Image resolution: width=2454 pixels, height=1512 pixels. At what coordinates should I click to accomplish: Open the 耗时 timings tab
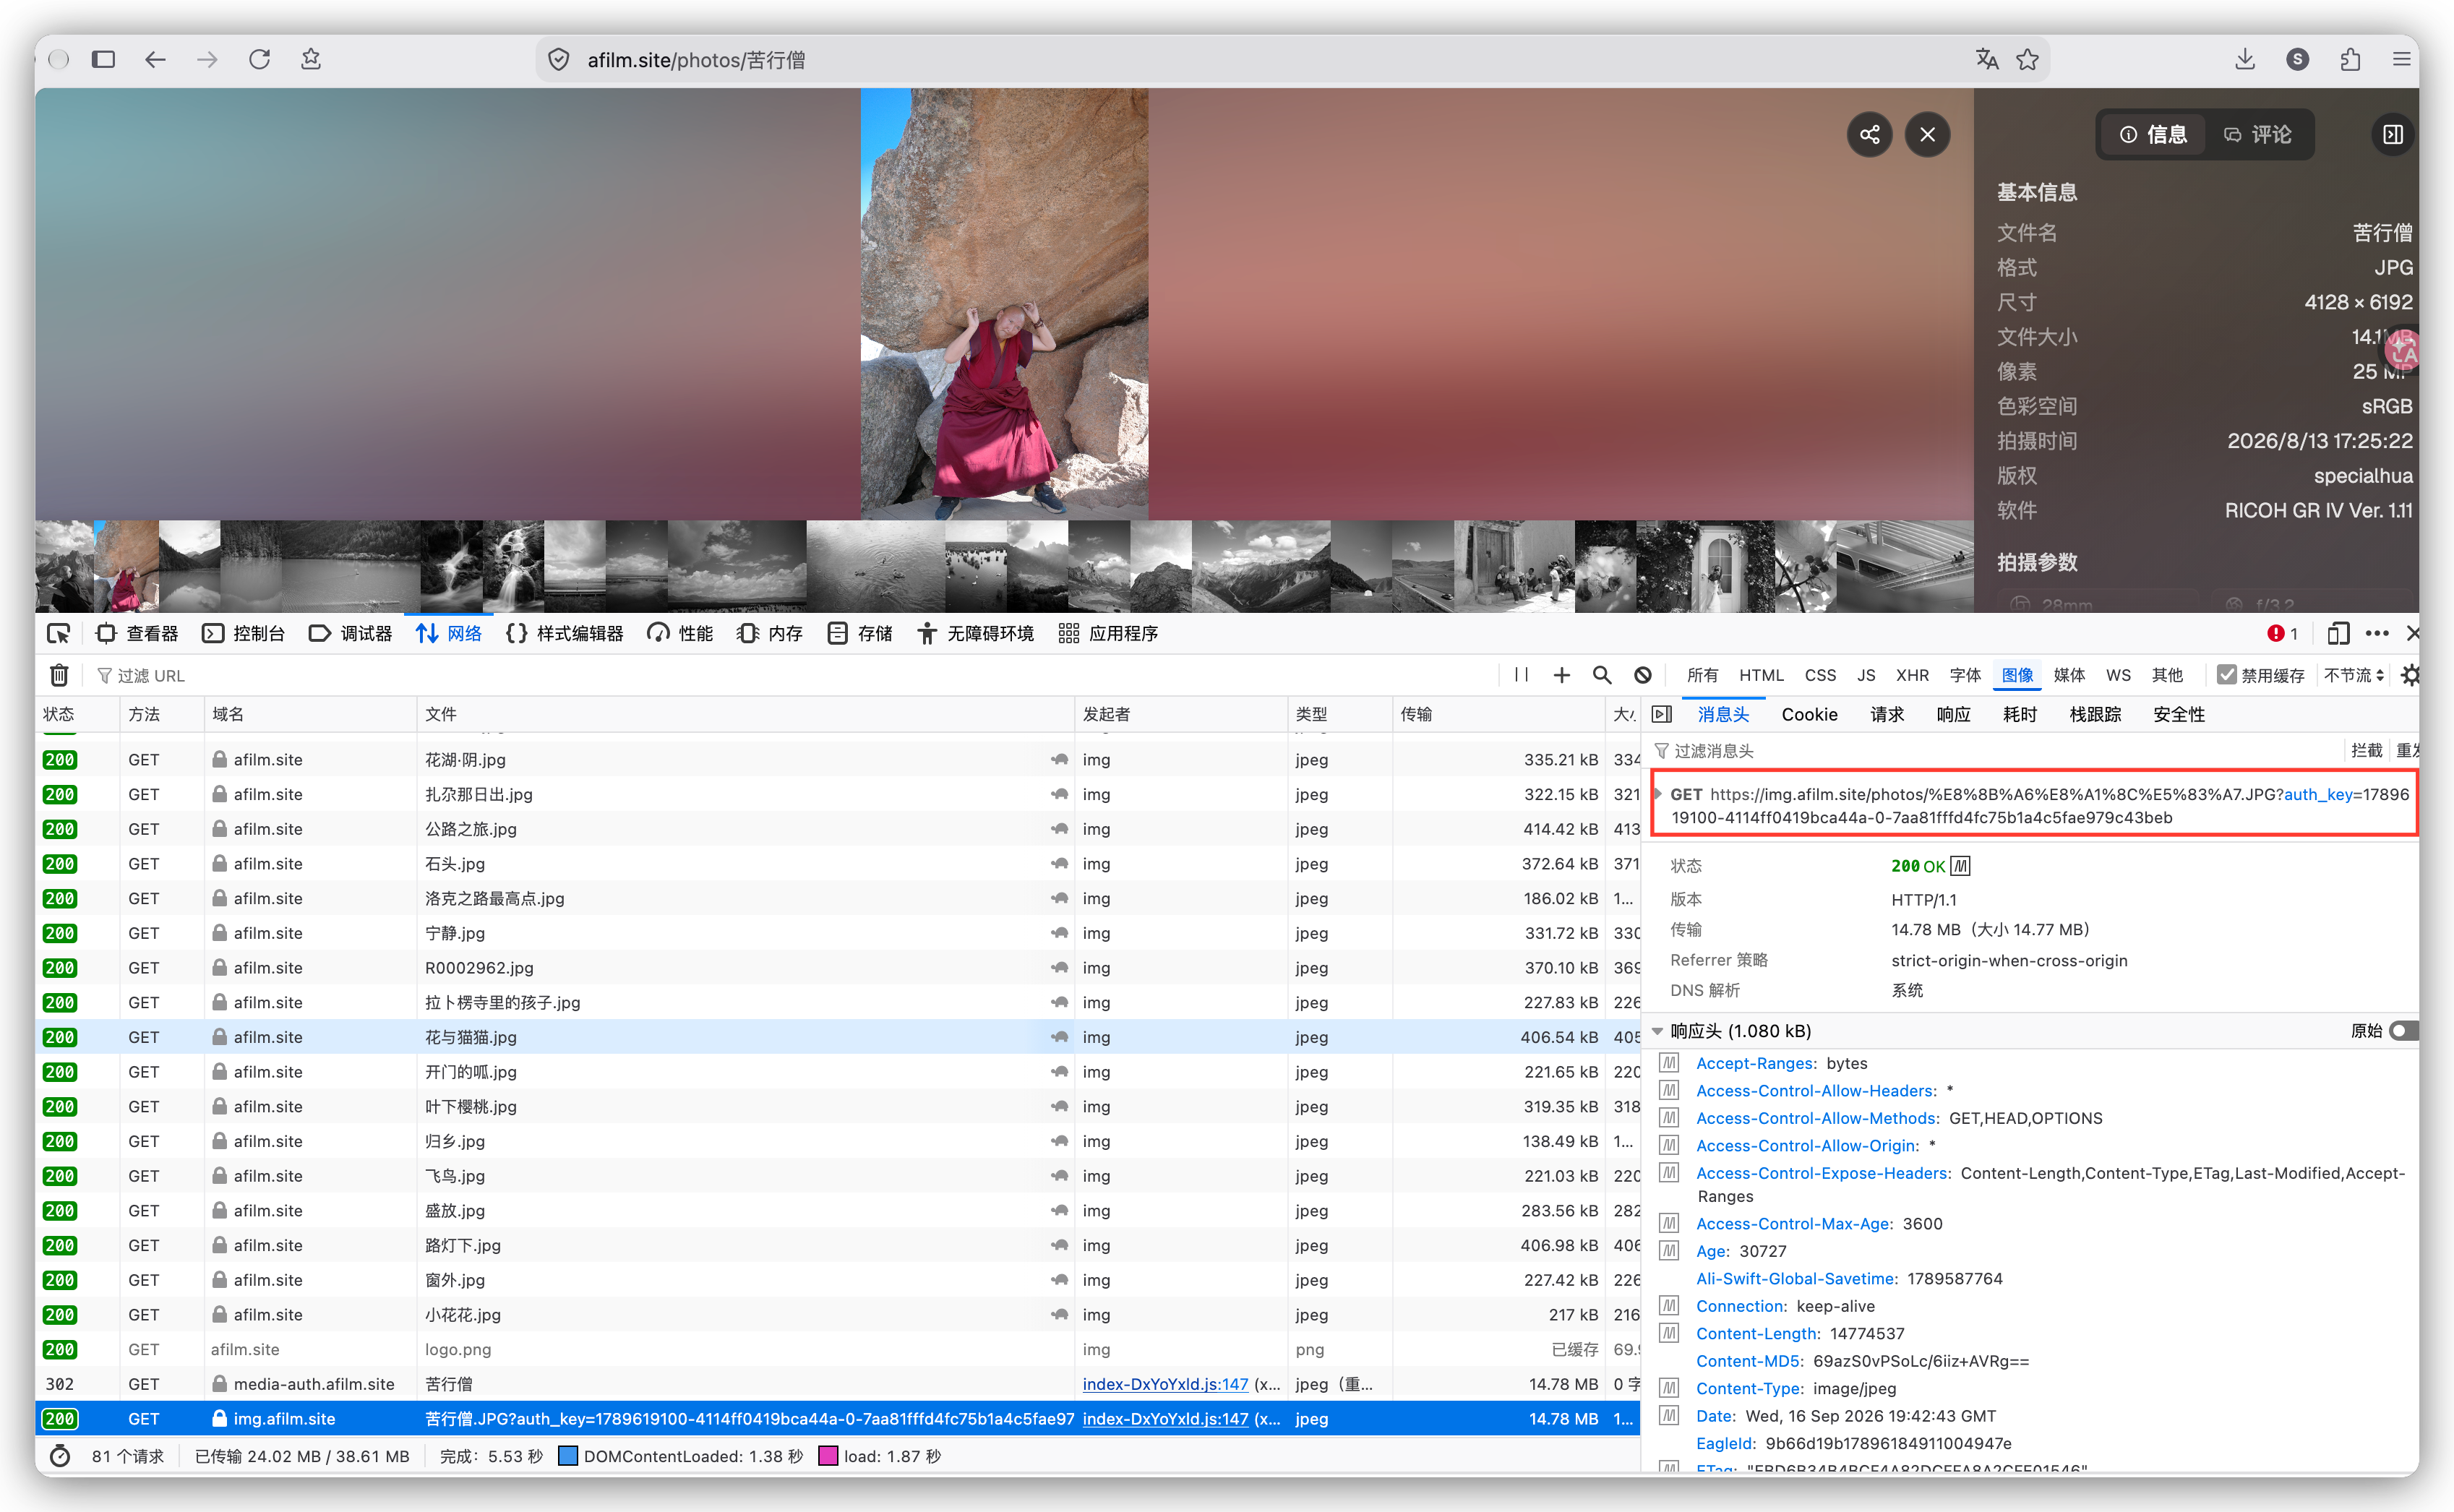2019,714
